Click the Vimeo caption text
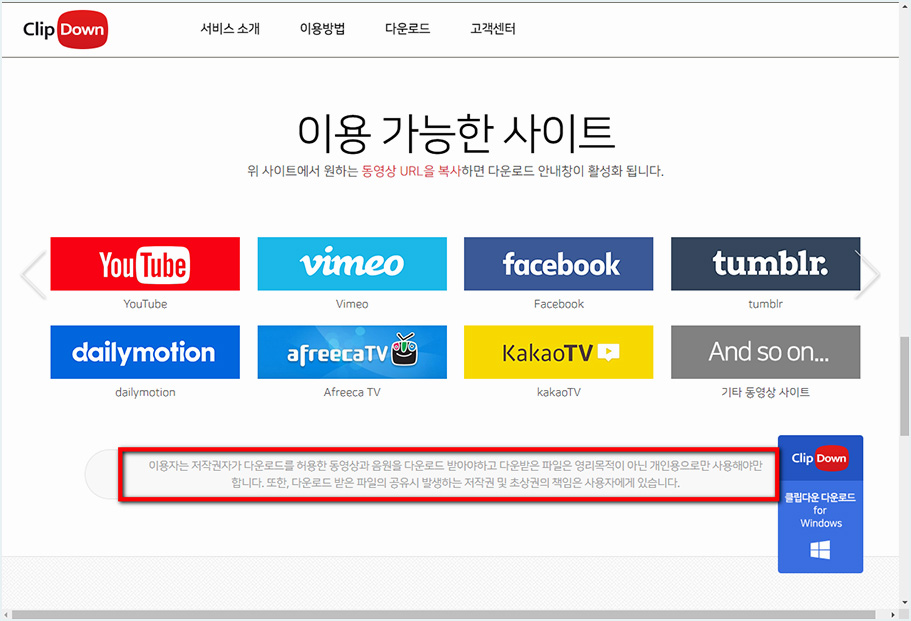Viewport: 911px width, 621px height. point(352,304)
